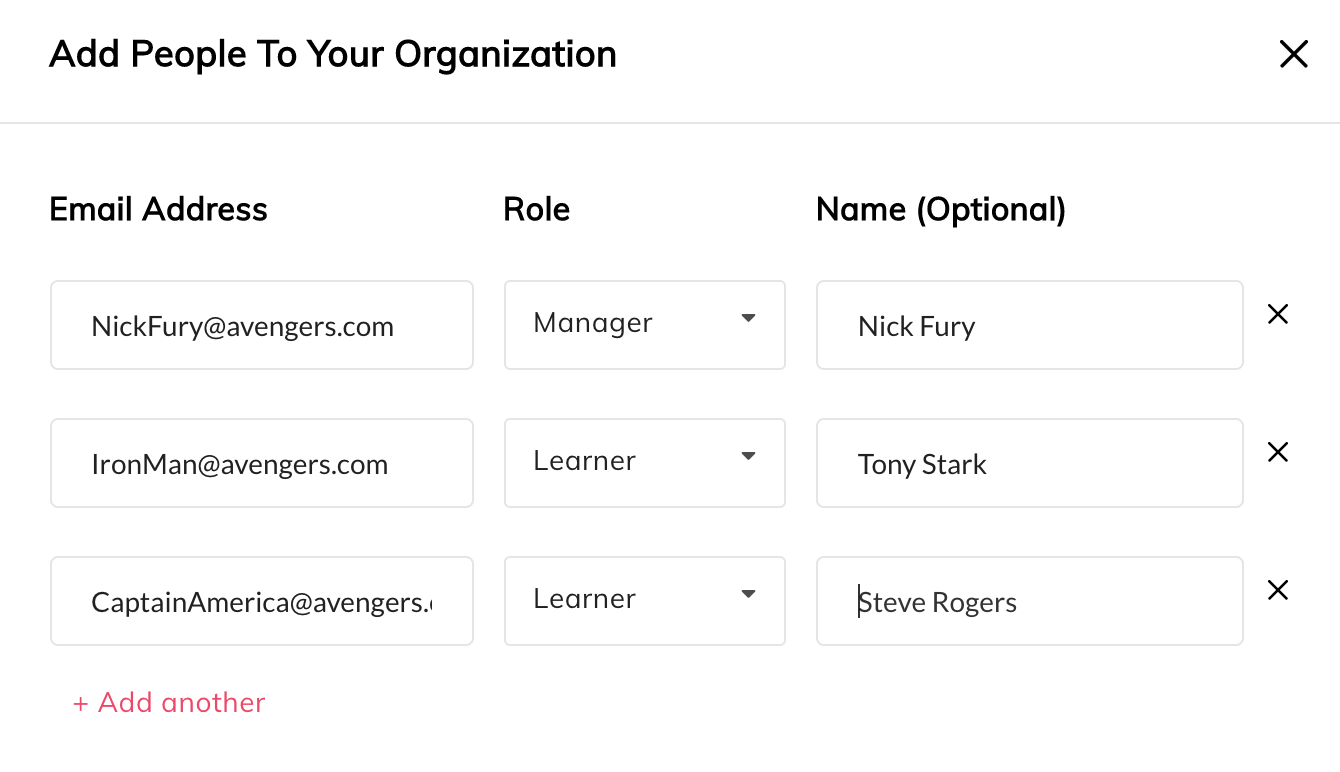This screenshot has height=772, width=1340.
Task: Click the NickFury@avengers.com email field
Action: click(x=261, y=325)
